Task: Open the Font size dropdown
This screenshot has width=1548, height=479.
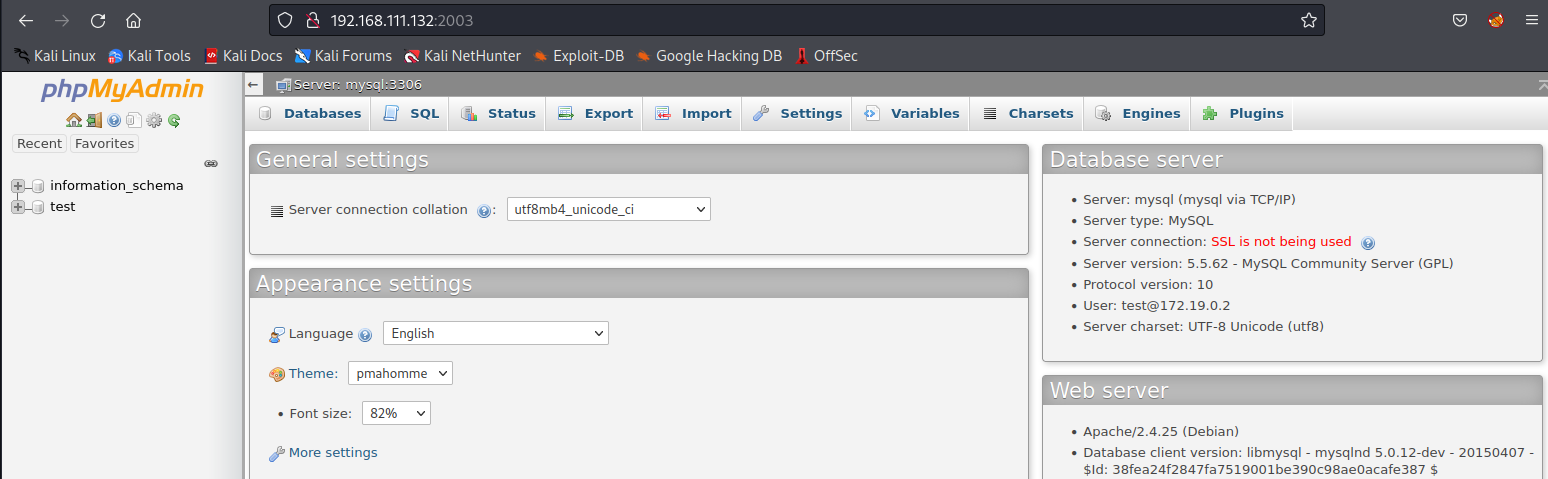Action: point(396,413)
